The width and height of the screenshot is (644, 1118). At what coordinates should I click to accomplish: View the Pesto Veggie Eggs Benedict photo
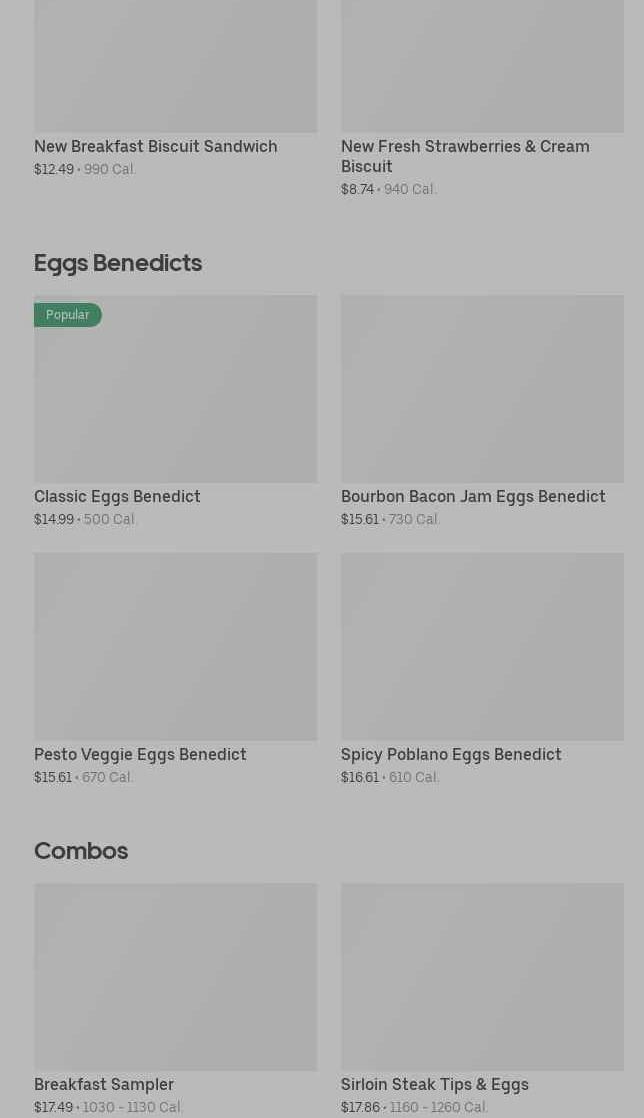175,646
